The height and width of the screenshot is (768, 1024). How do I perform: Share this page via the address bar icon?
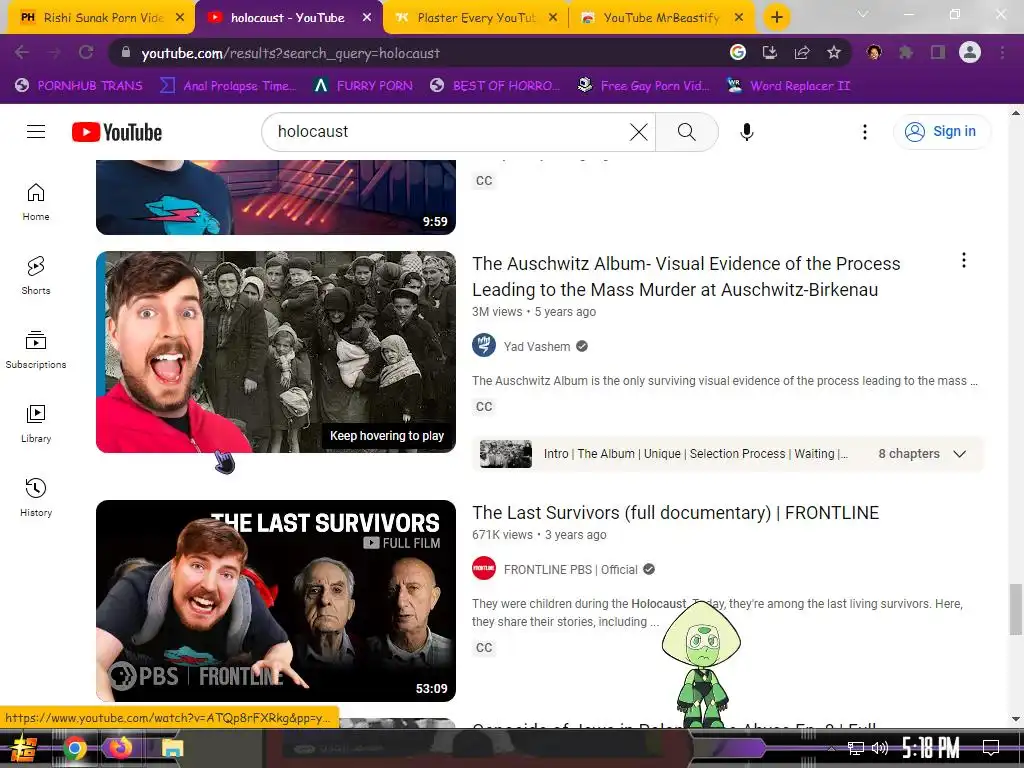802,52
